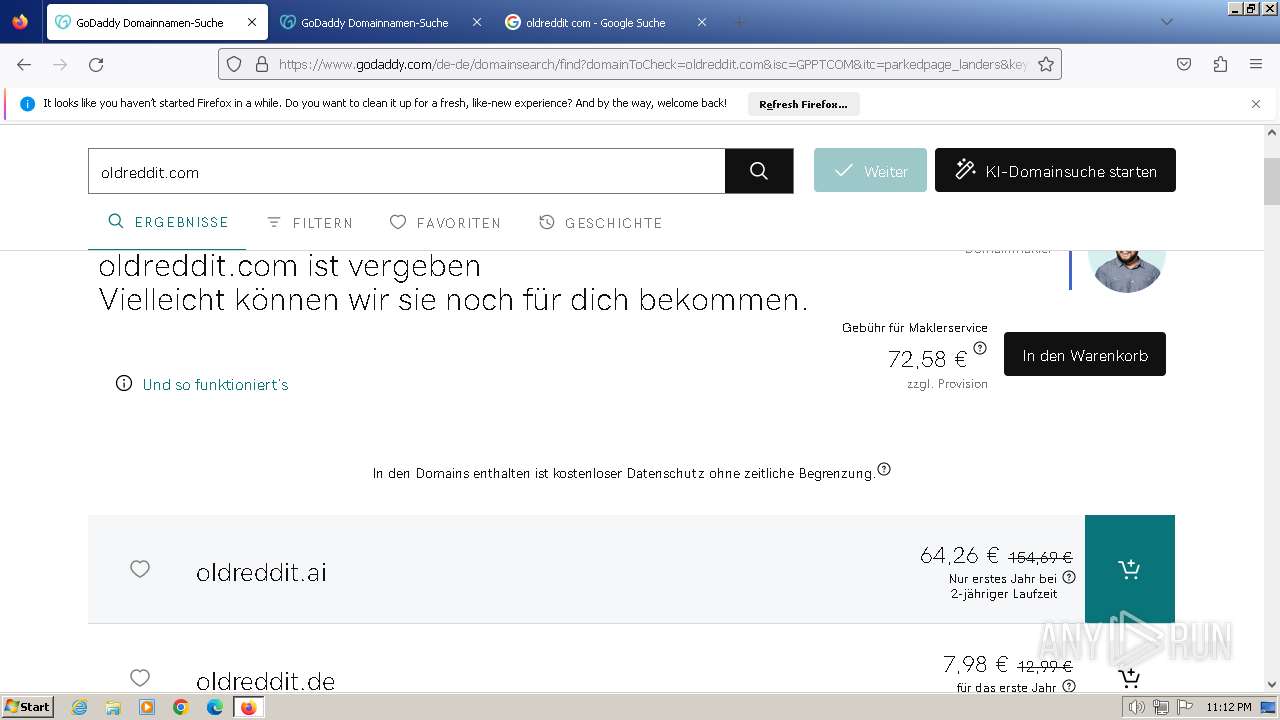This screenshot has width=1280, height=720.
Task: Open 'Und so funktioniert's' link
Action: click(x=215, y=384)
